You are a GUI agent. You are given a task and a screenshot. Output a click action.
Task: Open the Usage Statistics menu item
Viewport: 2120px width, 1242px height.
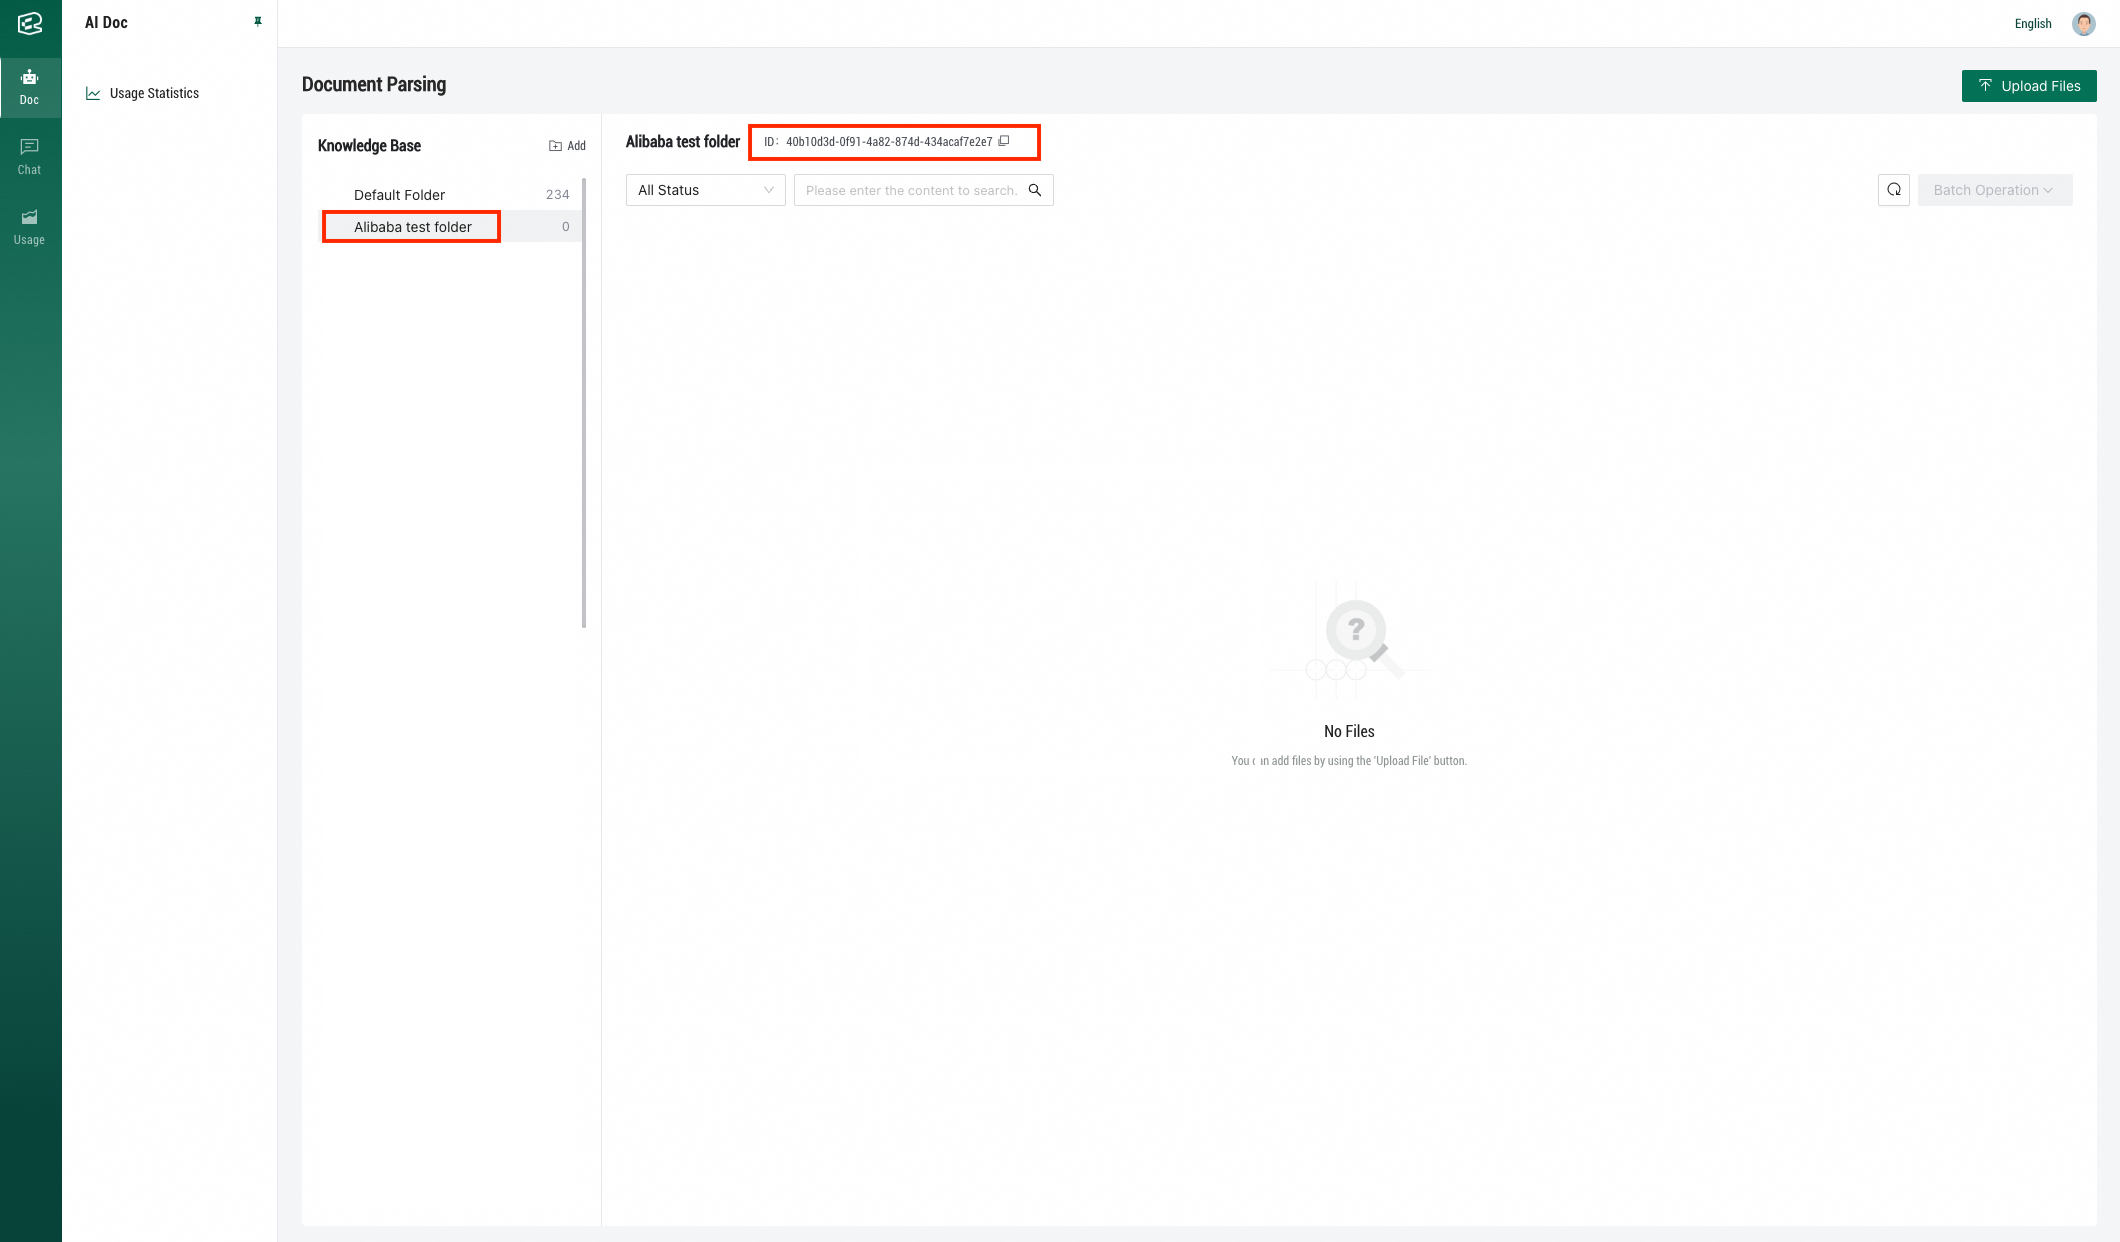pyautogui.click(x=153, y=93)
